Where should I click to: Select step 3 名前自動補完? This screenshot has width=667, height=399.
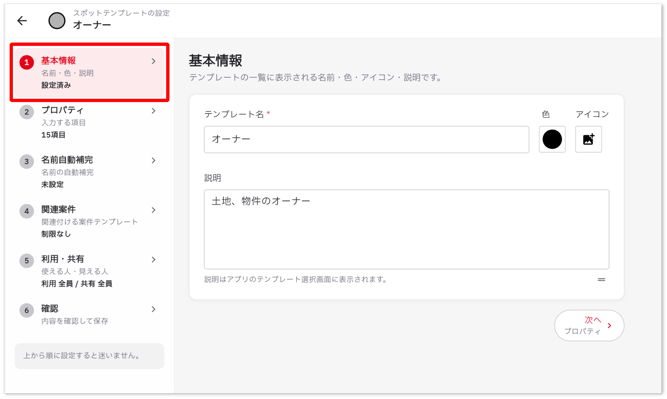point(89,172)
